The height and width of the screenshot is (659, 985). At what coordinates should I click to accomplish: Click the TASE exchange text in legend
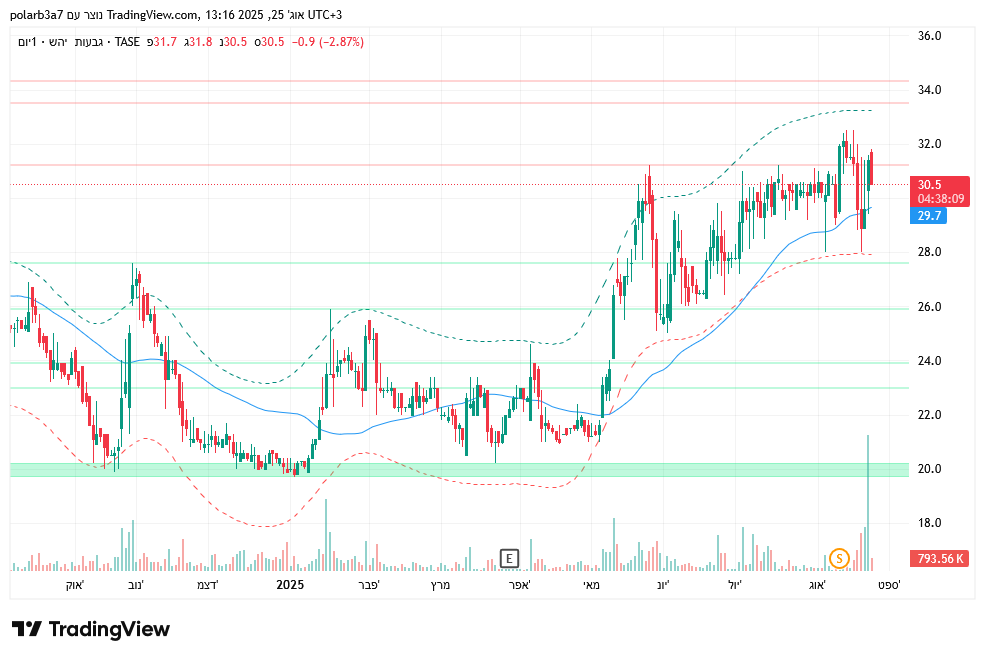tap(127, 42)
